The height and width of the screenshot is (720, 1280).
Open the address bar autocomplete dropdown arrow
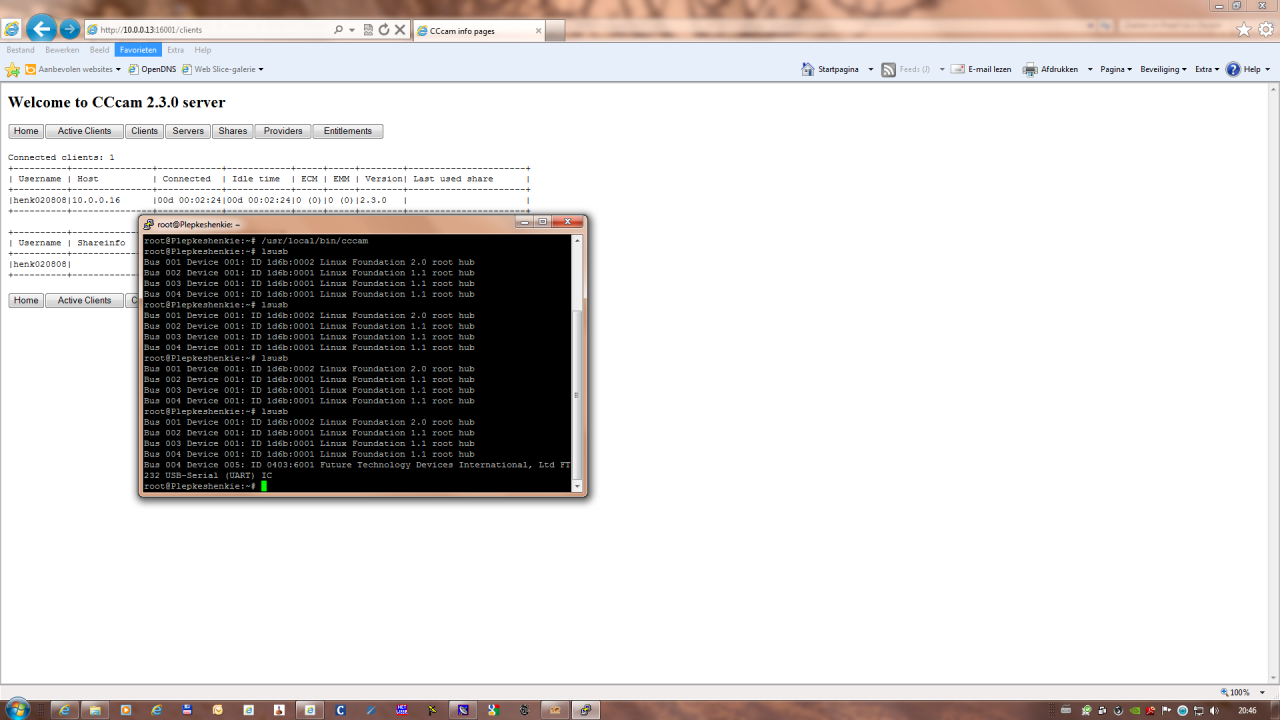352,30
